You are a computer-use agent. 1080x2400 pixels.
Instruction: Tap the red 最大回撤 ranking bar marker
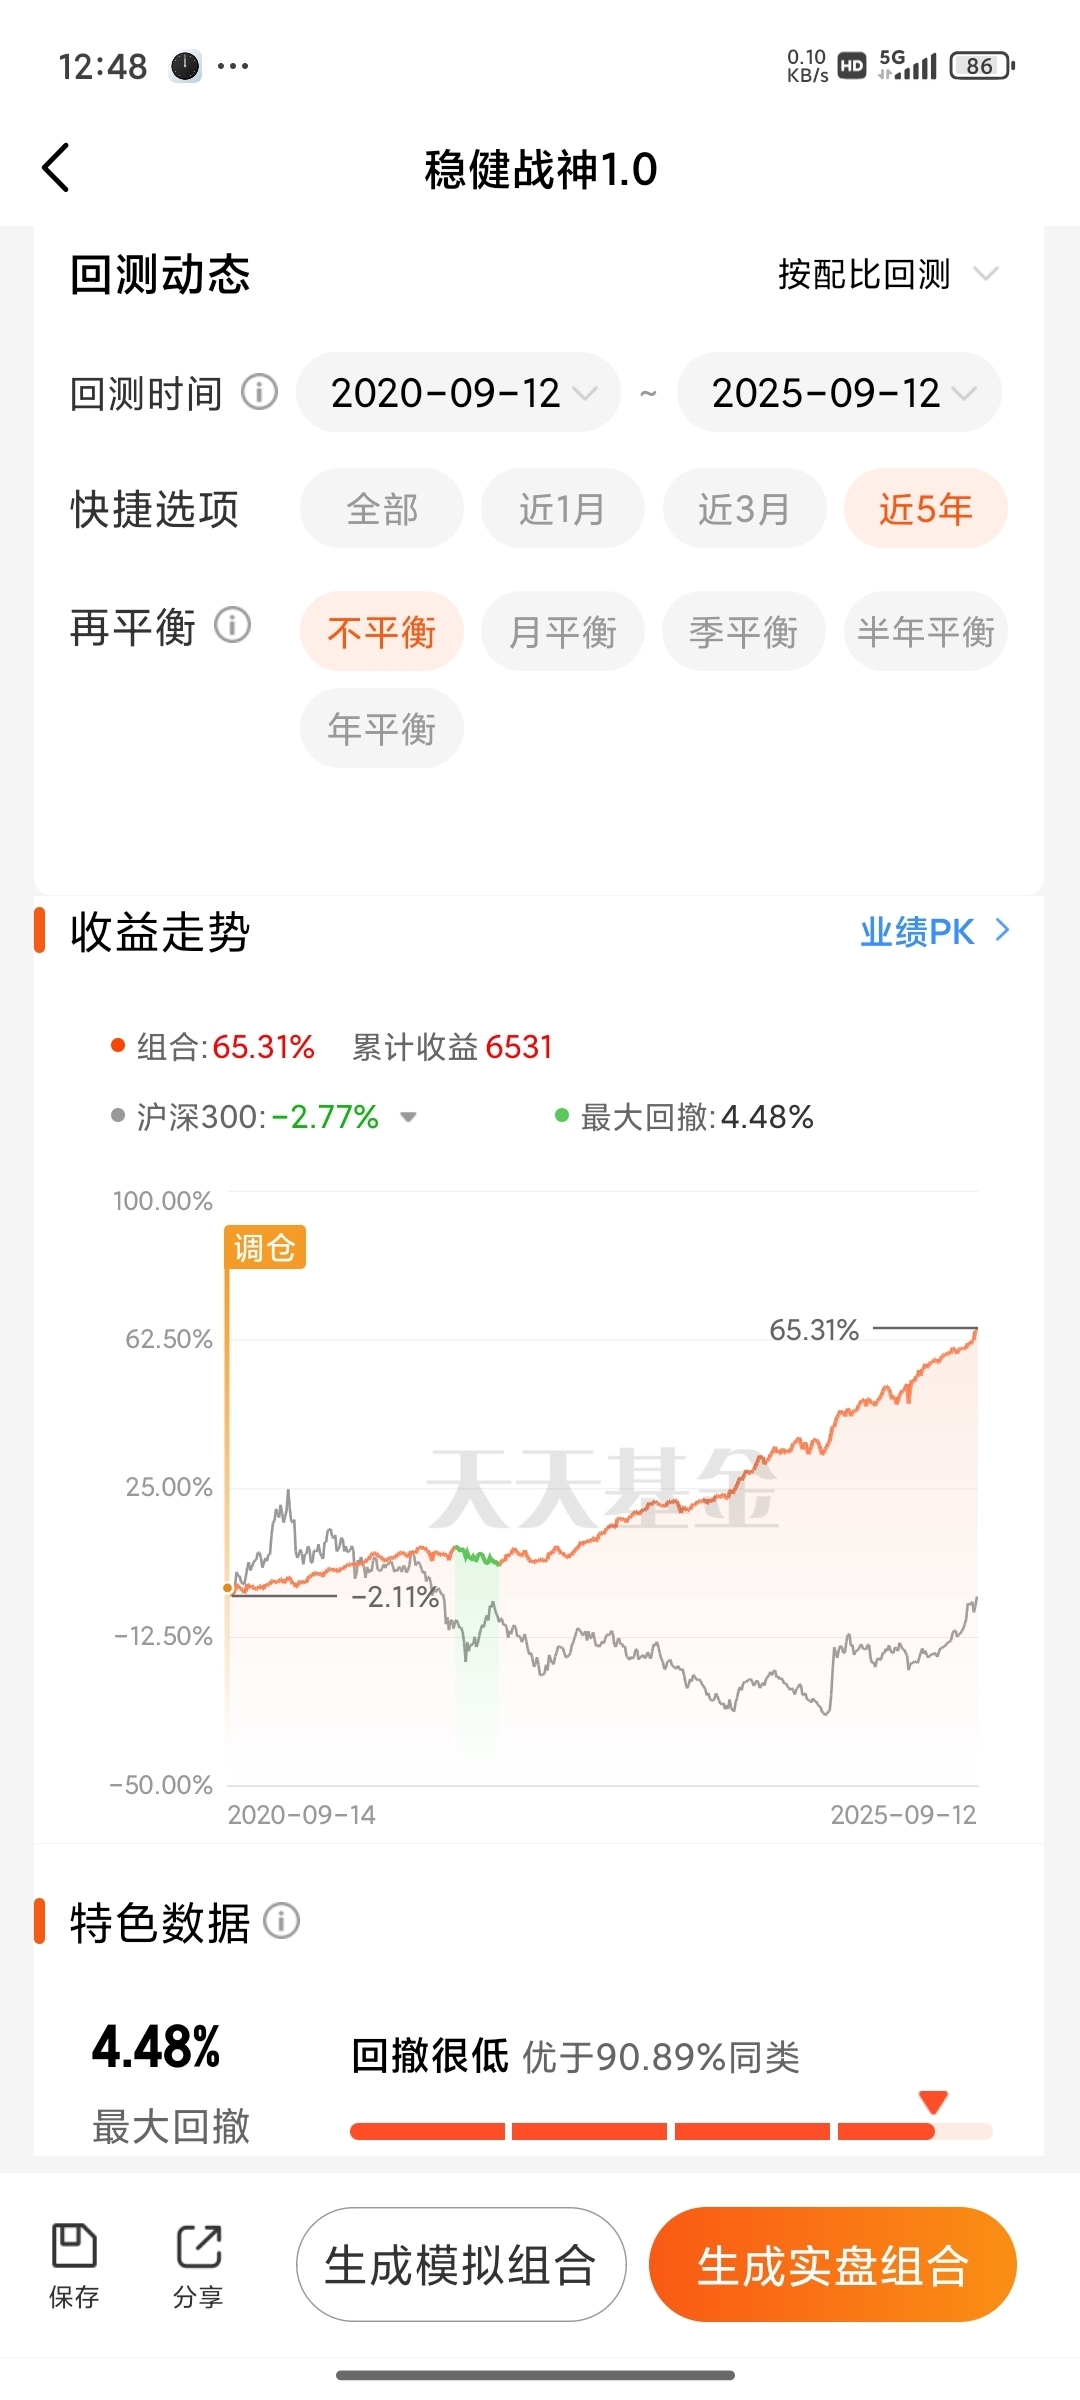click(933, 2103)
